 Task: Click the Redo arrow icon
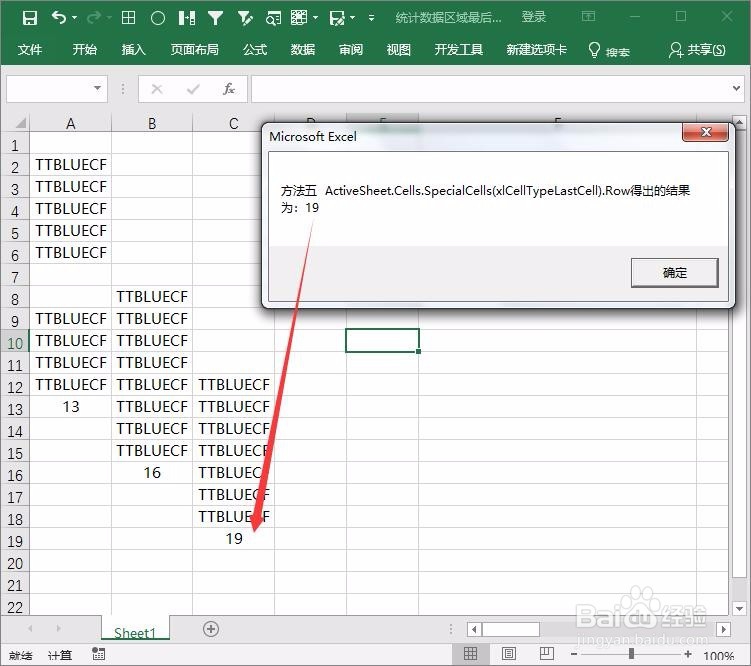click(x=94, y=18)
